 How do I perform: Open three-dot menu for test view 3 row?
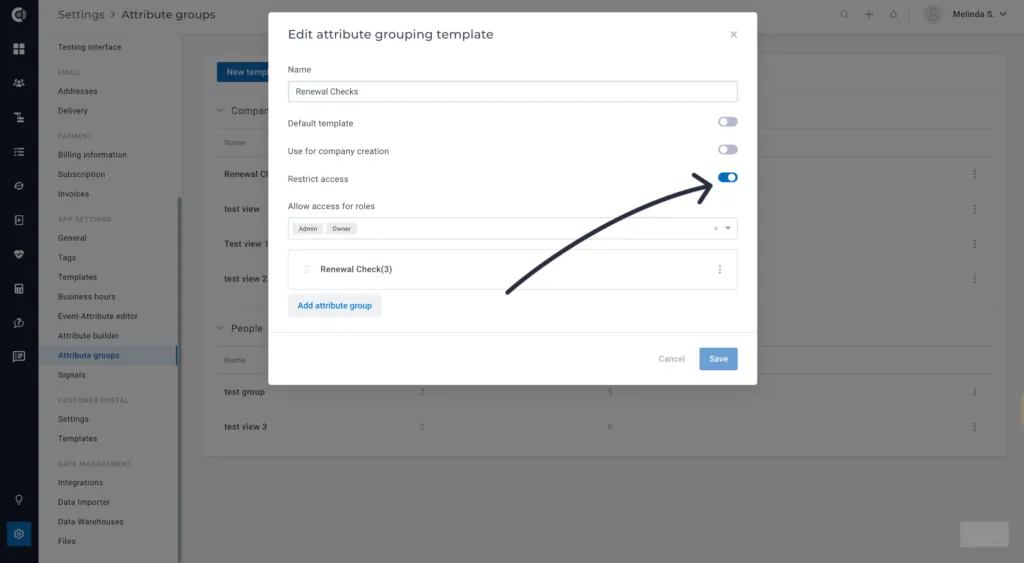click(974, 426)
